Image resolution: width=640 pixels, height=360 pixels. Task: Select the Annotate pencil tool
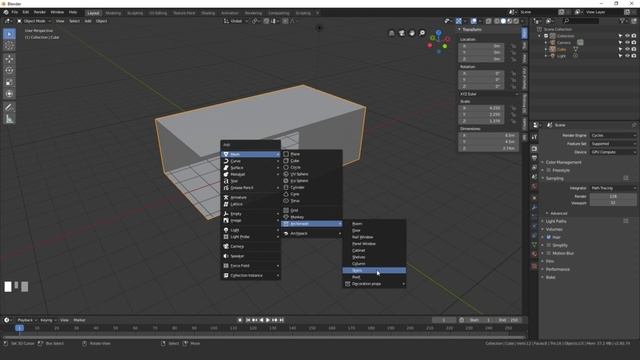click(x=9, y=107)
